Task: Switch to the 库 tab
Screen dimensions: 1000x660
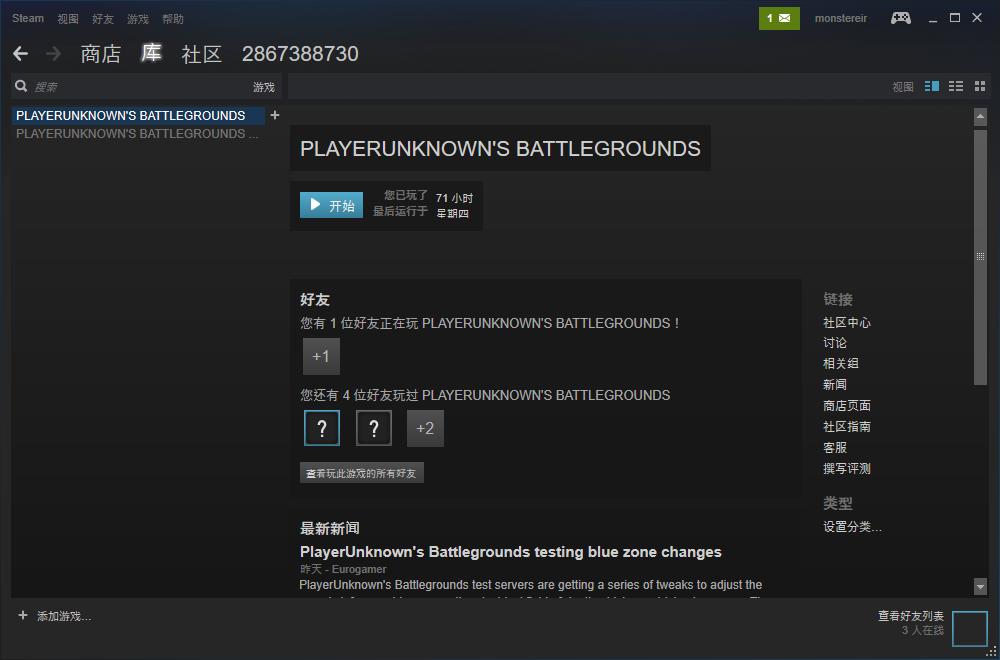Action: 151,54
